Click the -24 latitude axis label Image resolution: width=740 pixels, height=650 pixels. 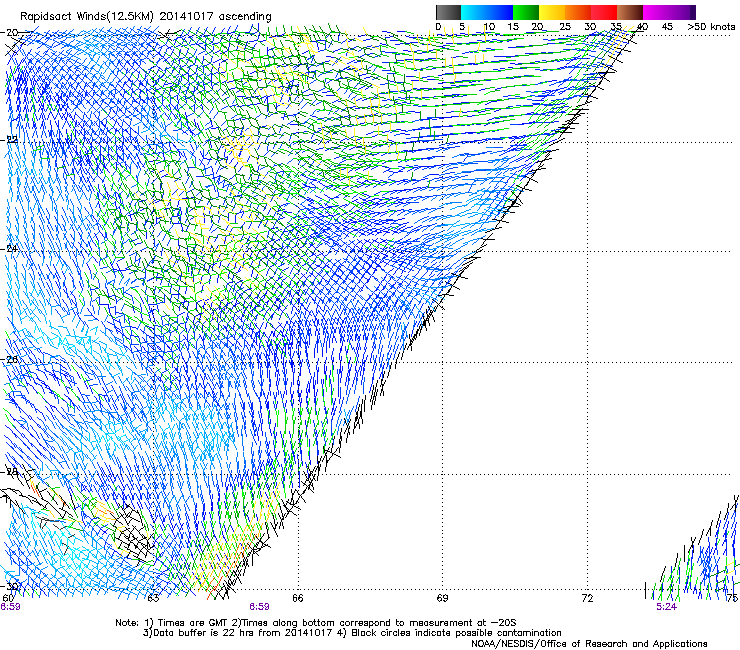9,248
